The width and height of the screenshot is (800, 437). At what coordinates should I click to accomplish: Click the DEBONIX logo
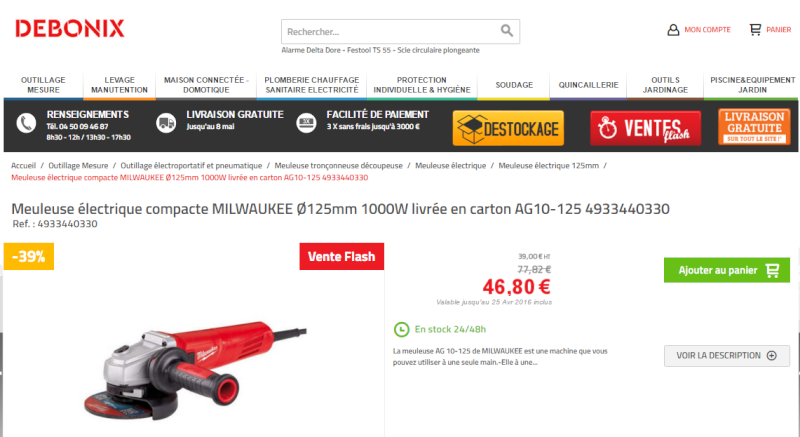70,29
